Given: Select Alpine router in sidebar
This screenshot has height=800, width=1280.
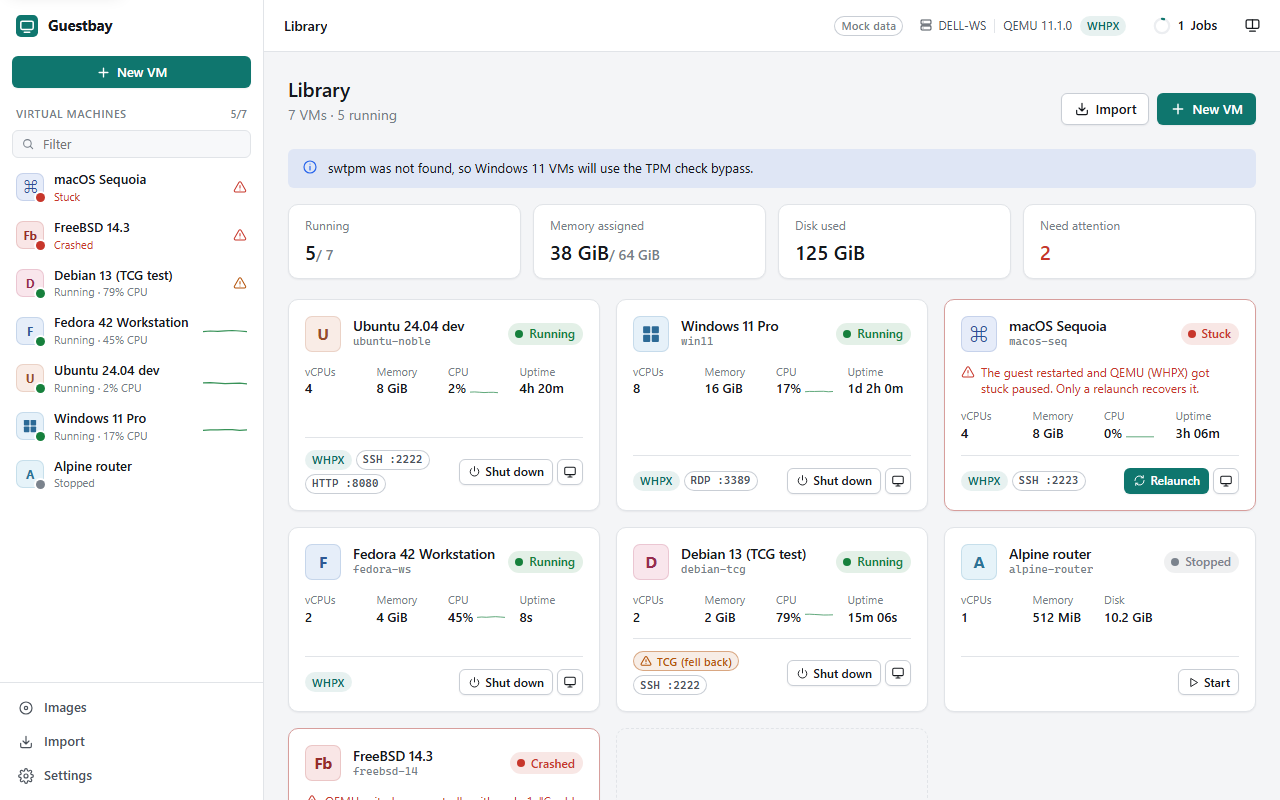Looking at the screenshot, I should [x=131, y=474].
